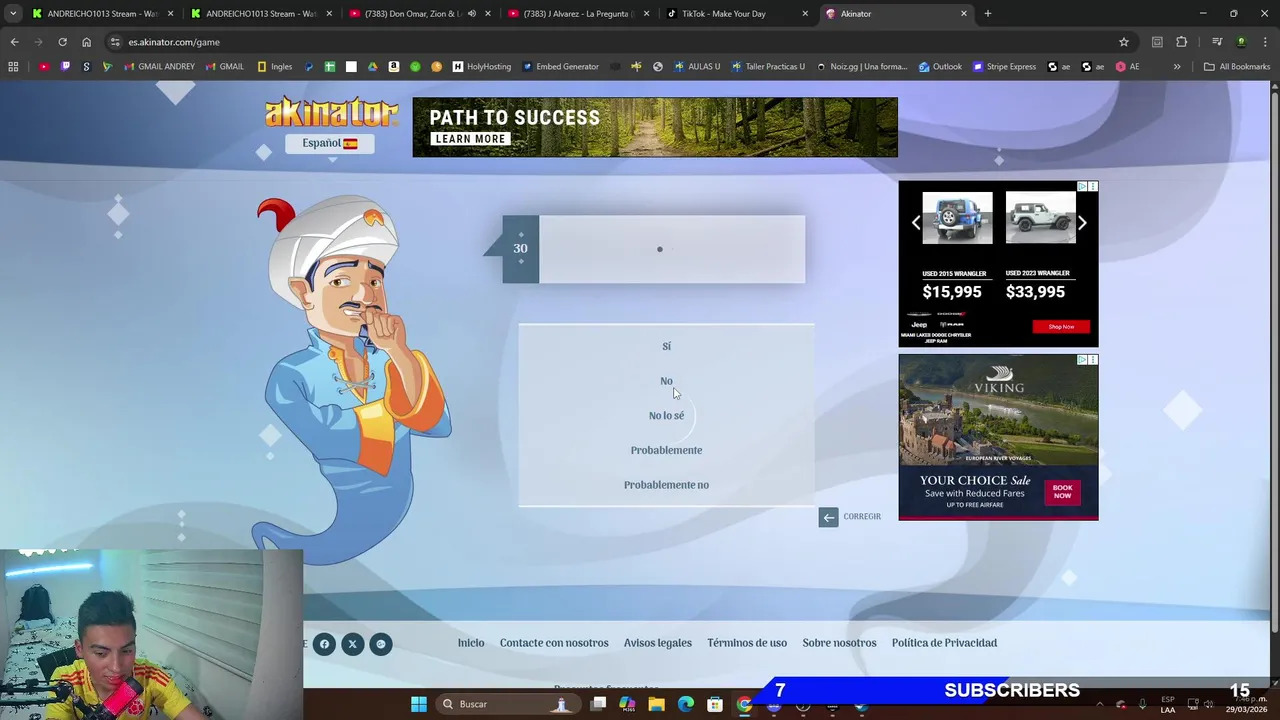1280x720 pixels.
Task: Open the "Política de Privacidad" link
Action: 944,643
